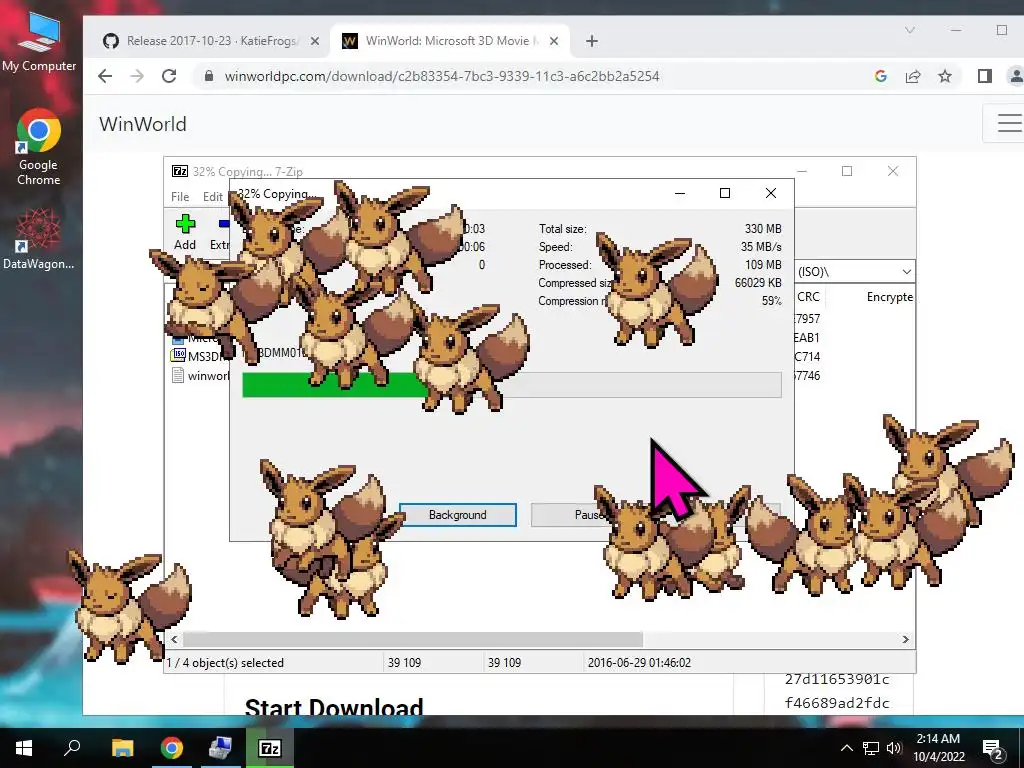Open a new Chrome tab

(592, 41)
